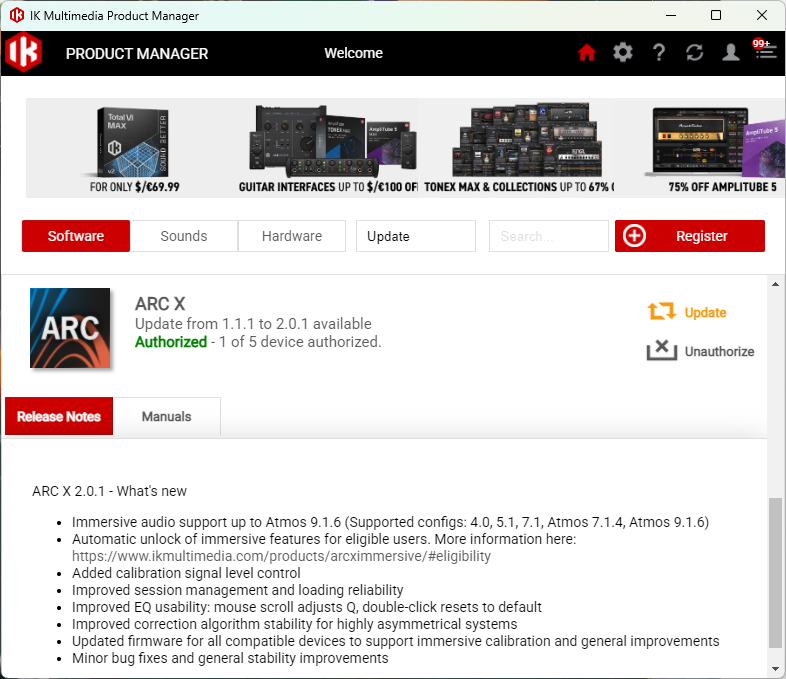Viewport: 786px width, 679px height.
Task: Switch to the Software tab
Action: [x=76, y=236]
